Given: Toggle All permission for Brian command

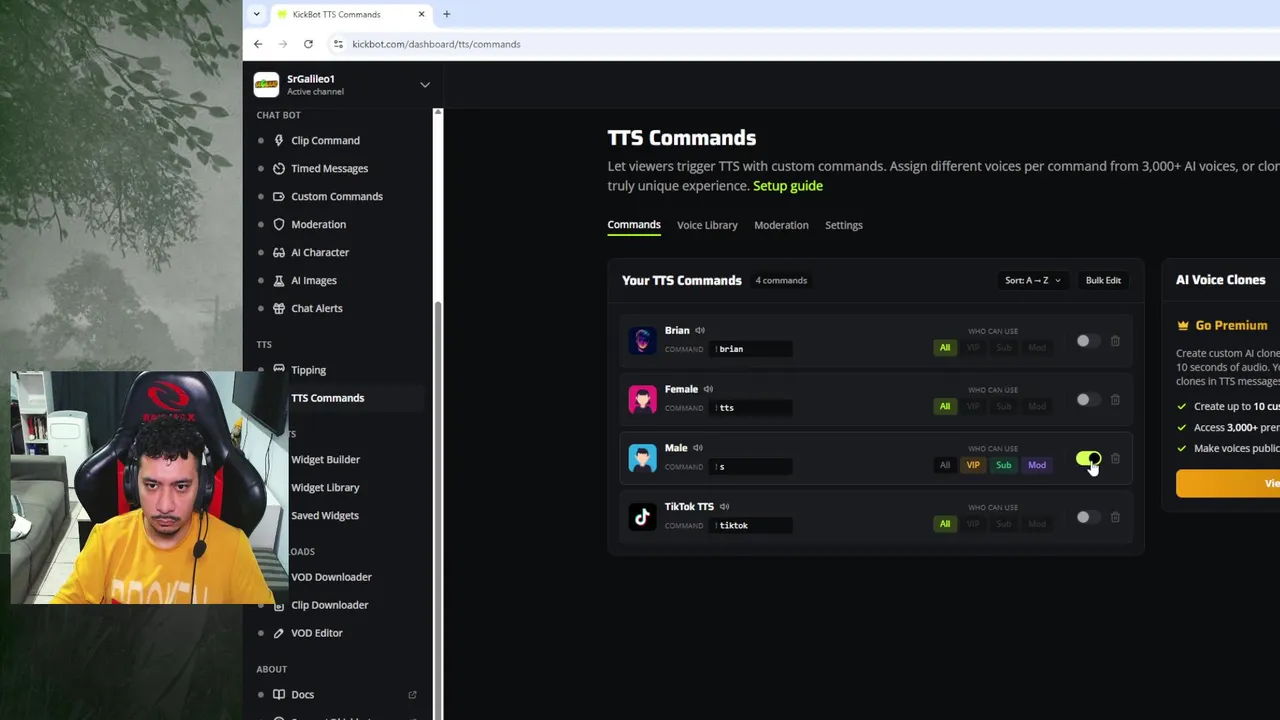Looking at the screenshot, I should click(944, 348).
